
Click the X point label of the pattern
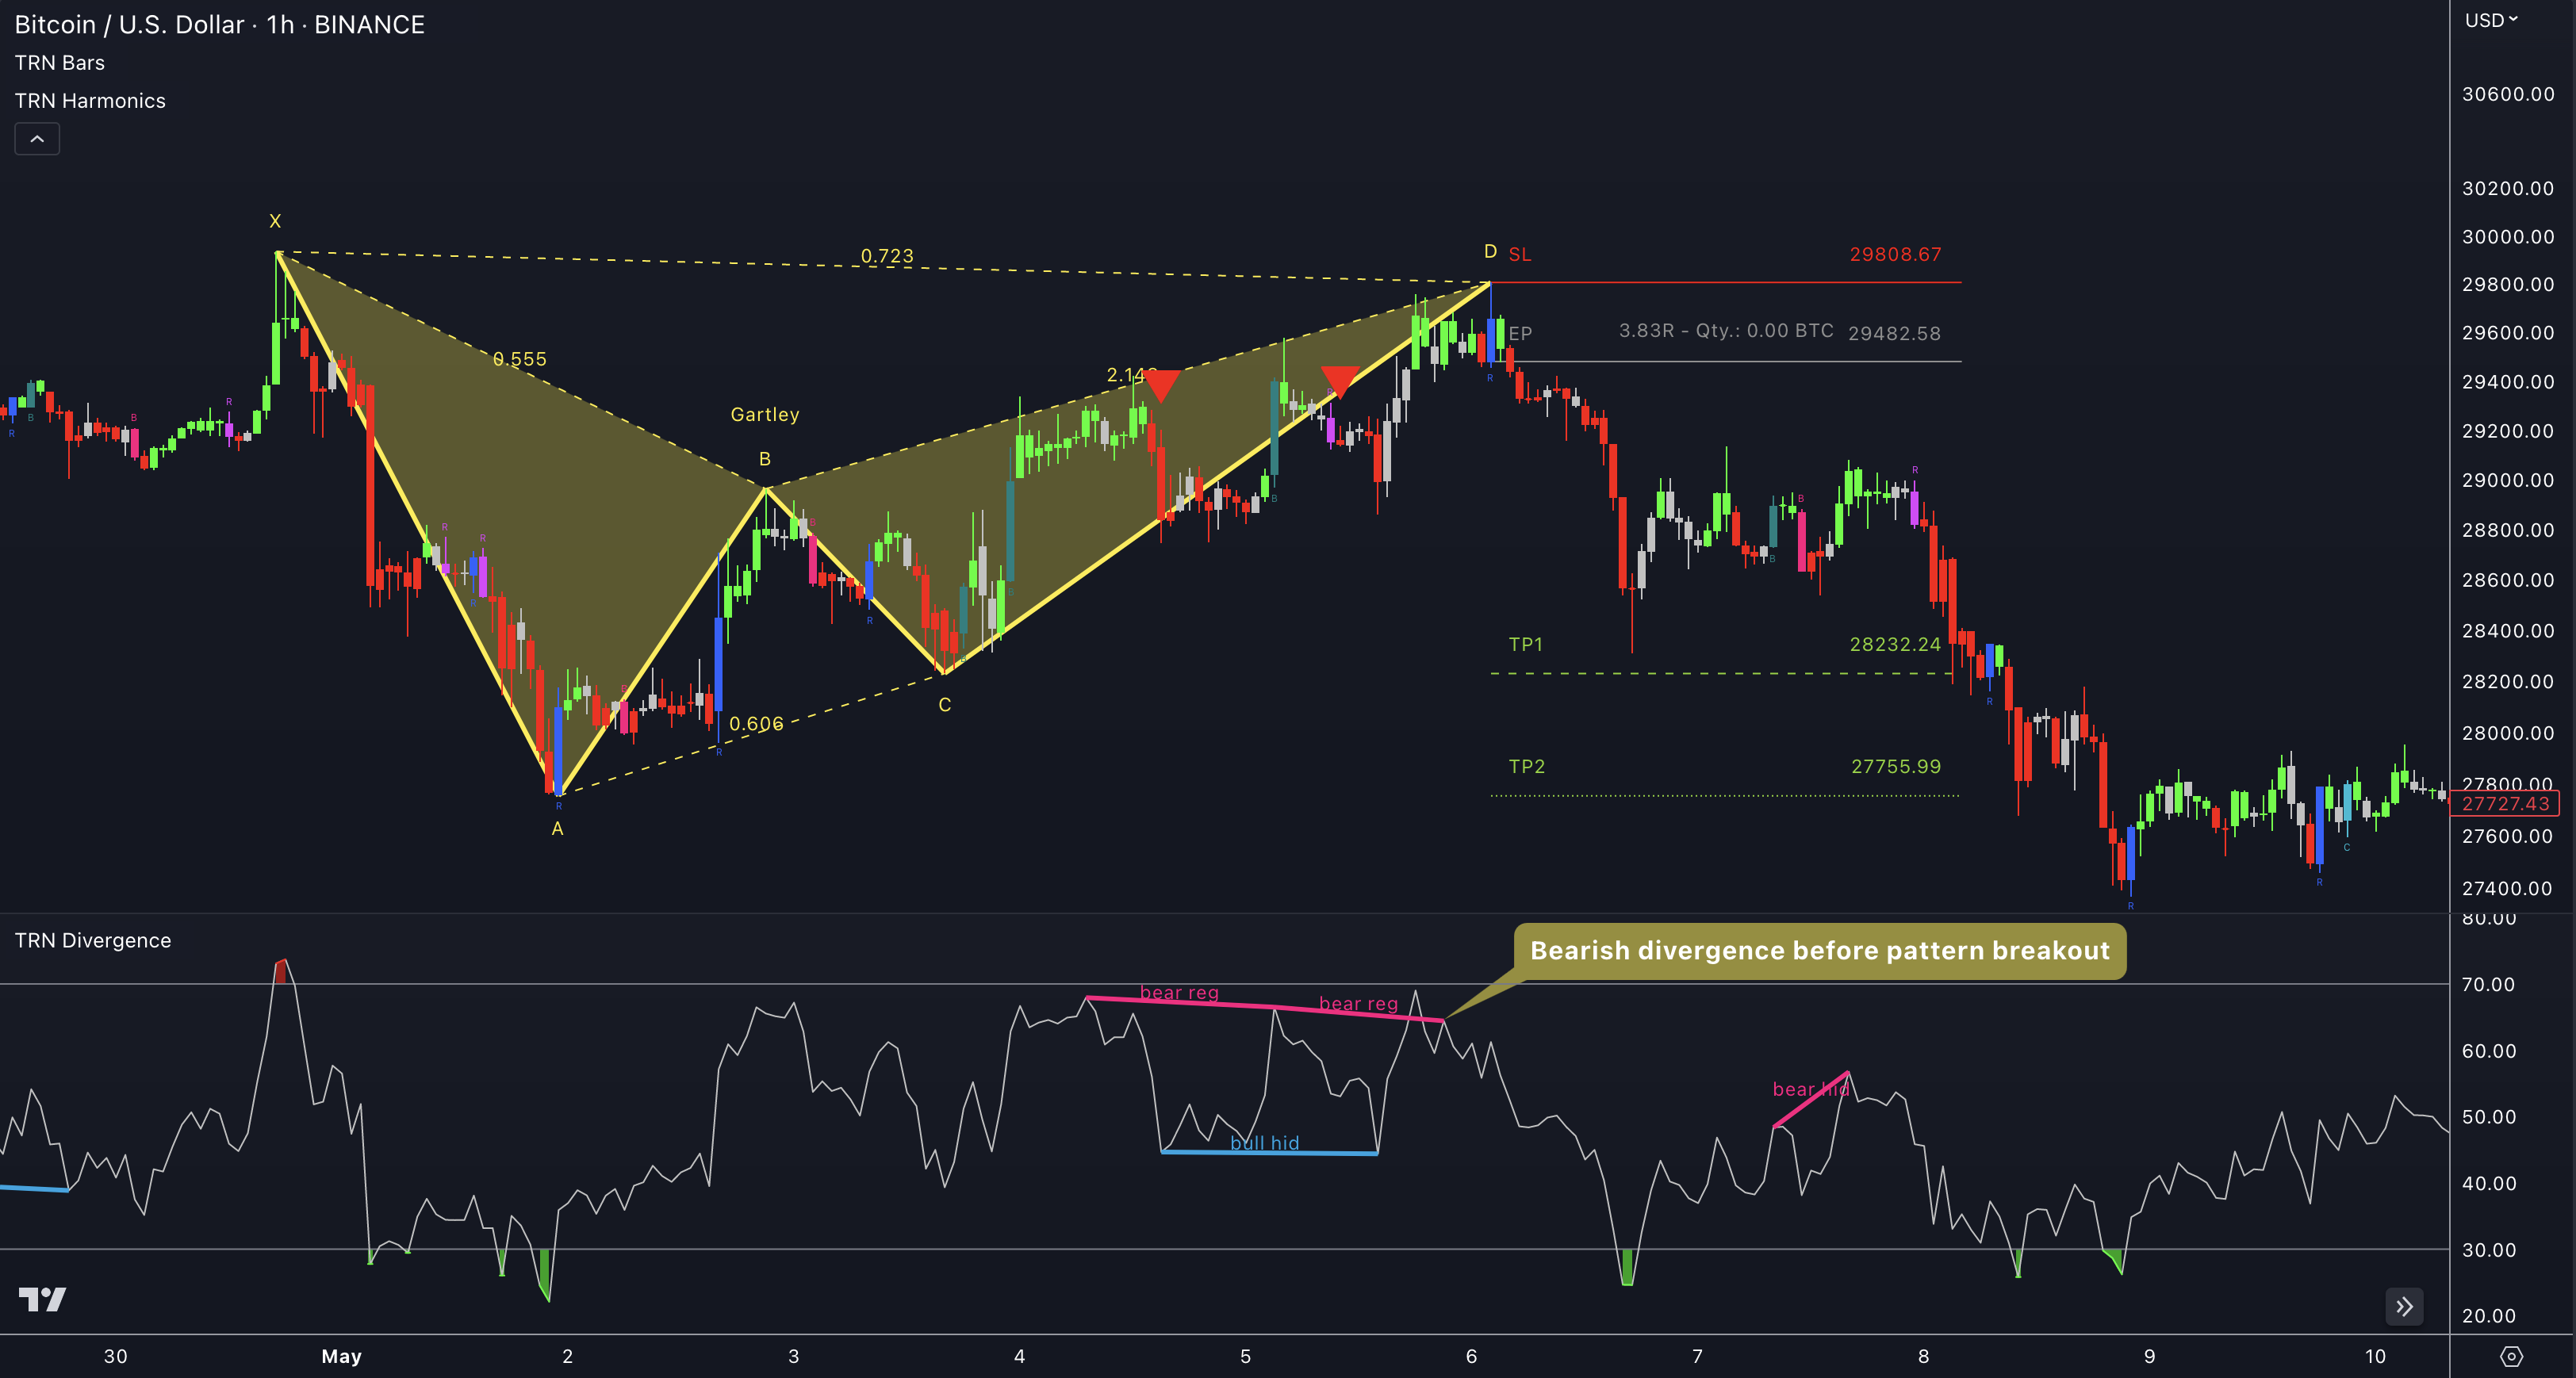[275, 221]
